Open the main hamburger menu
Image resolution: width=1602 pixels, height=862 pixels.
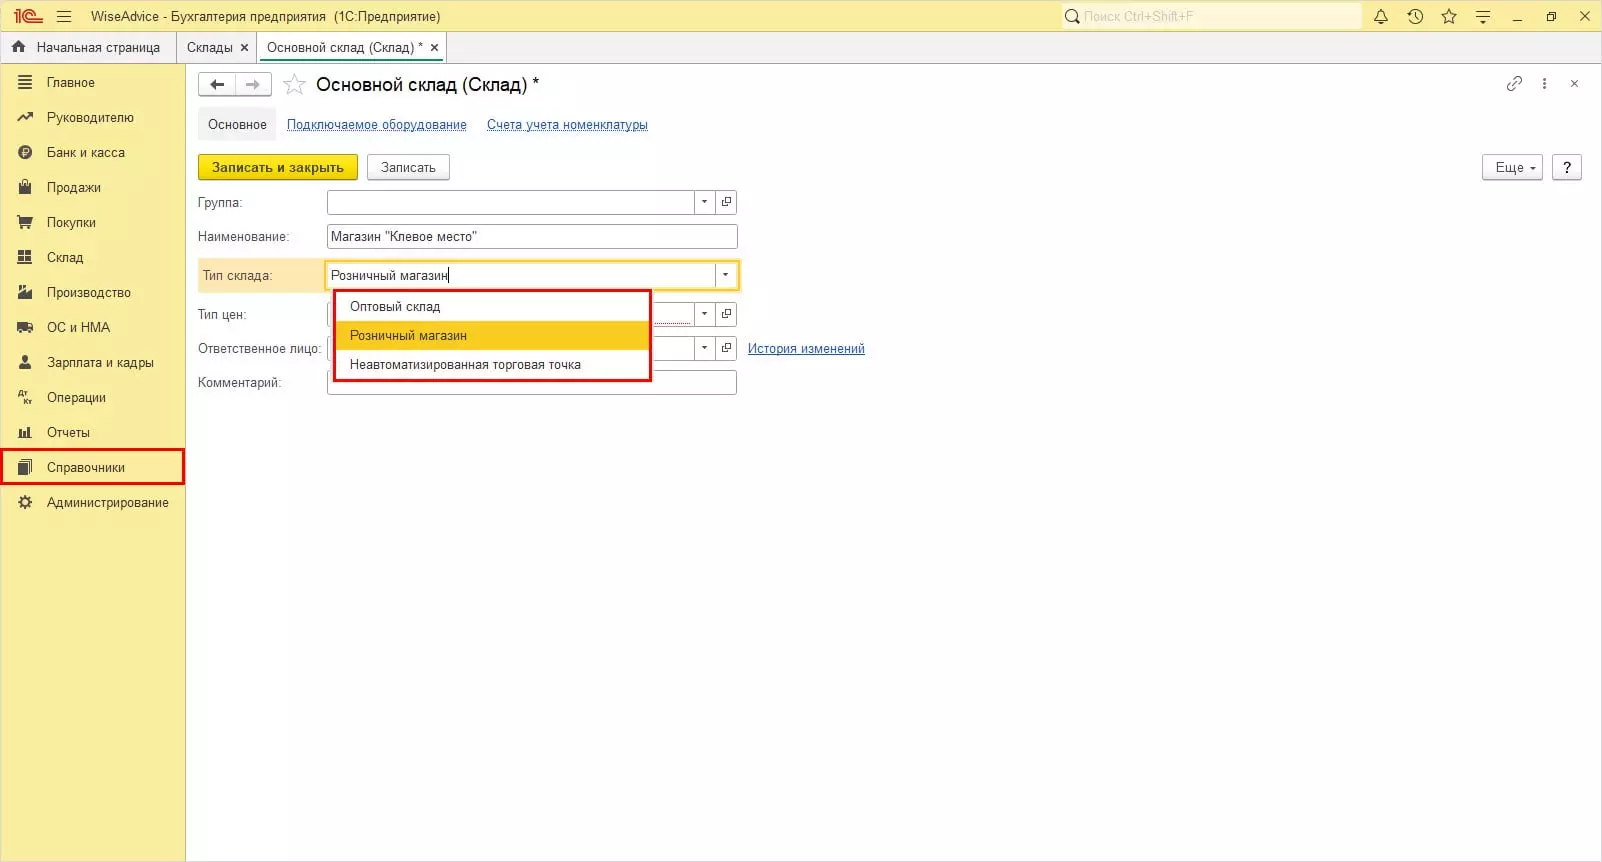pyautogui.click(x=64, y=16)
